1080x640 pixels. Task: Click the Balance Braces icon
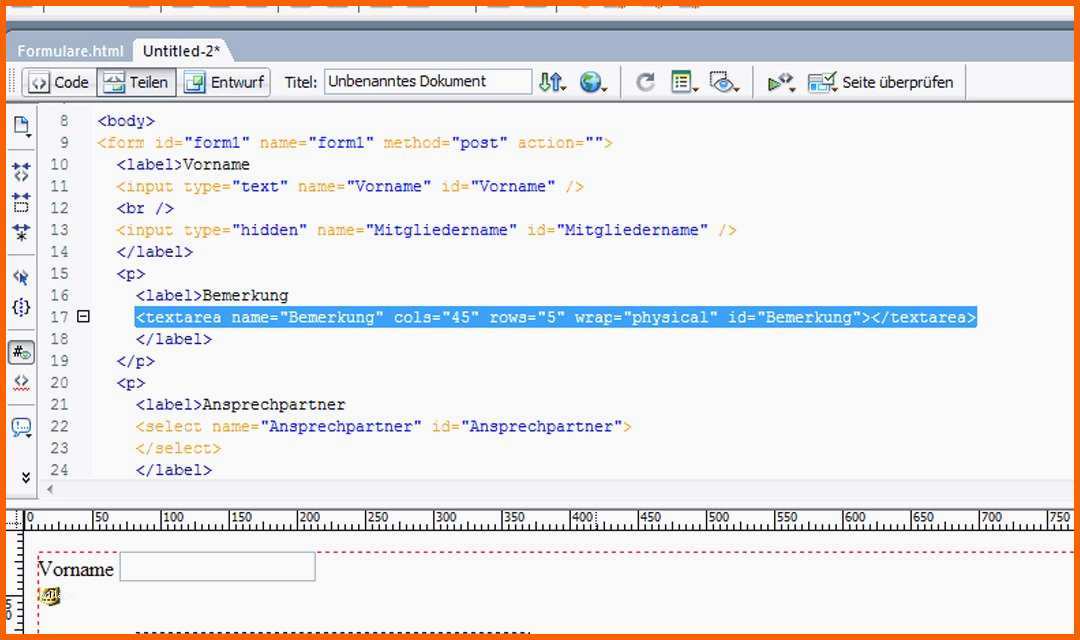[21, 307]
